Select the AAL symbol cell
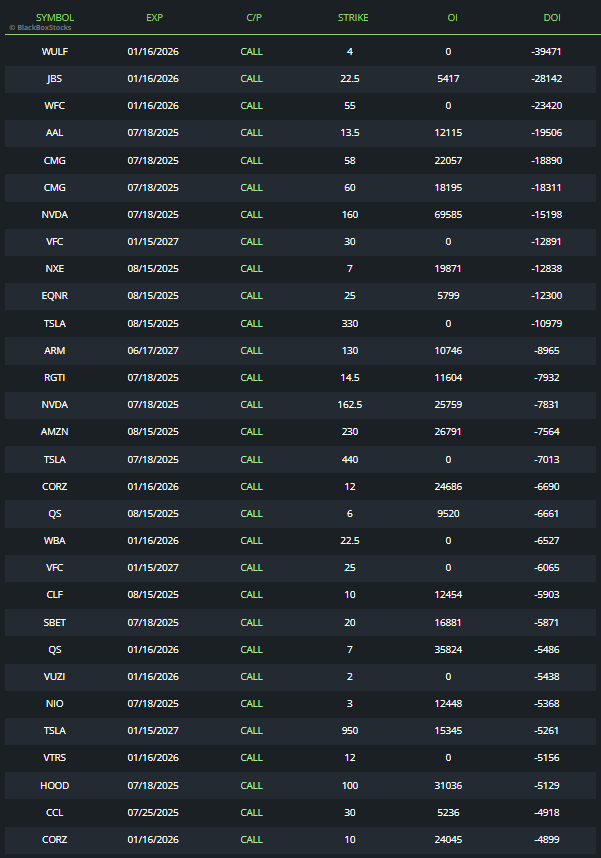The width and height of the screenshot is (601, 858). click(55, 132)
